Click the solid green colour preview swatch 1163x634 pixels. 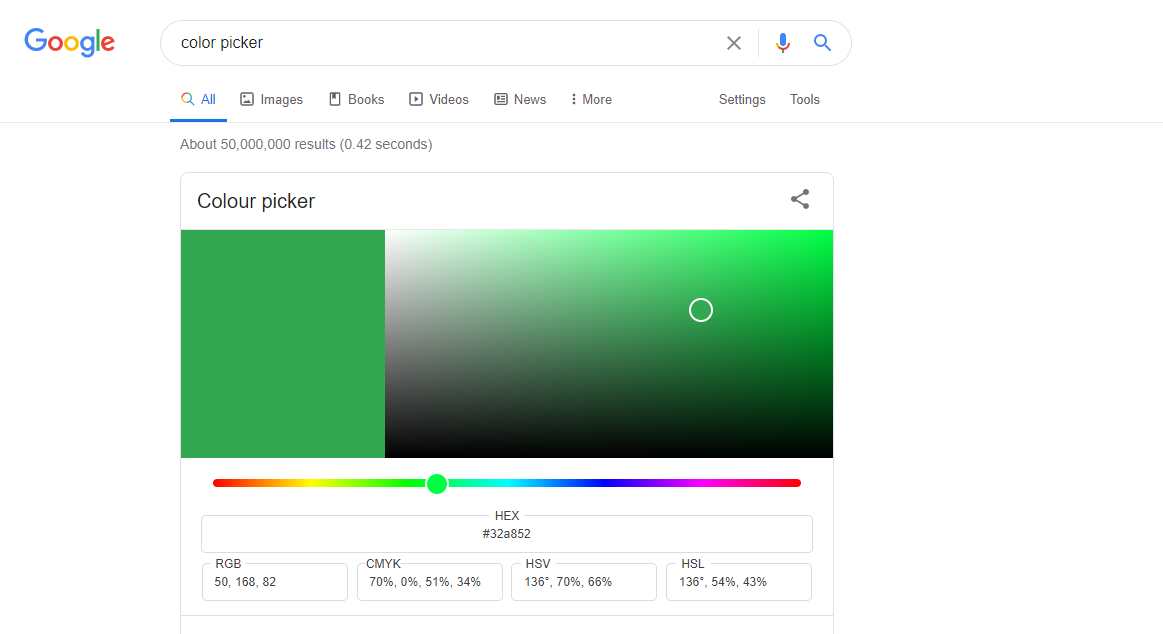click(x=283, y=344)
